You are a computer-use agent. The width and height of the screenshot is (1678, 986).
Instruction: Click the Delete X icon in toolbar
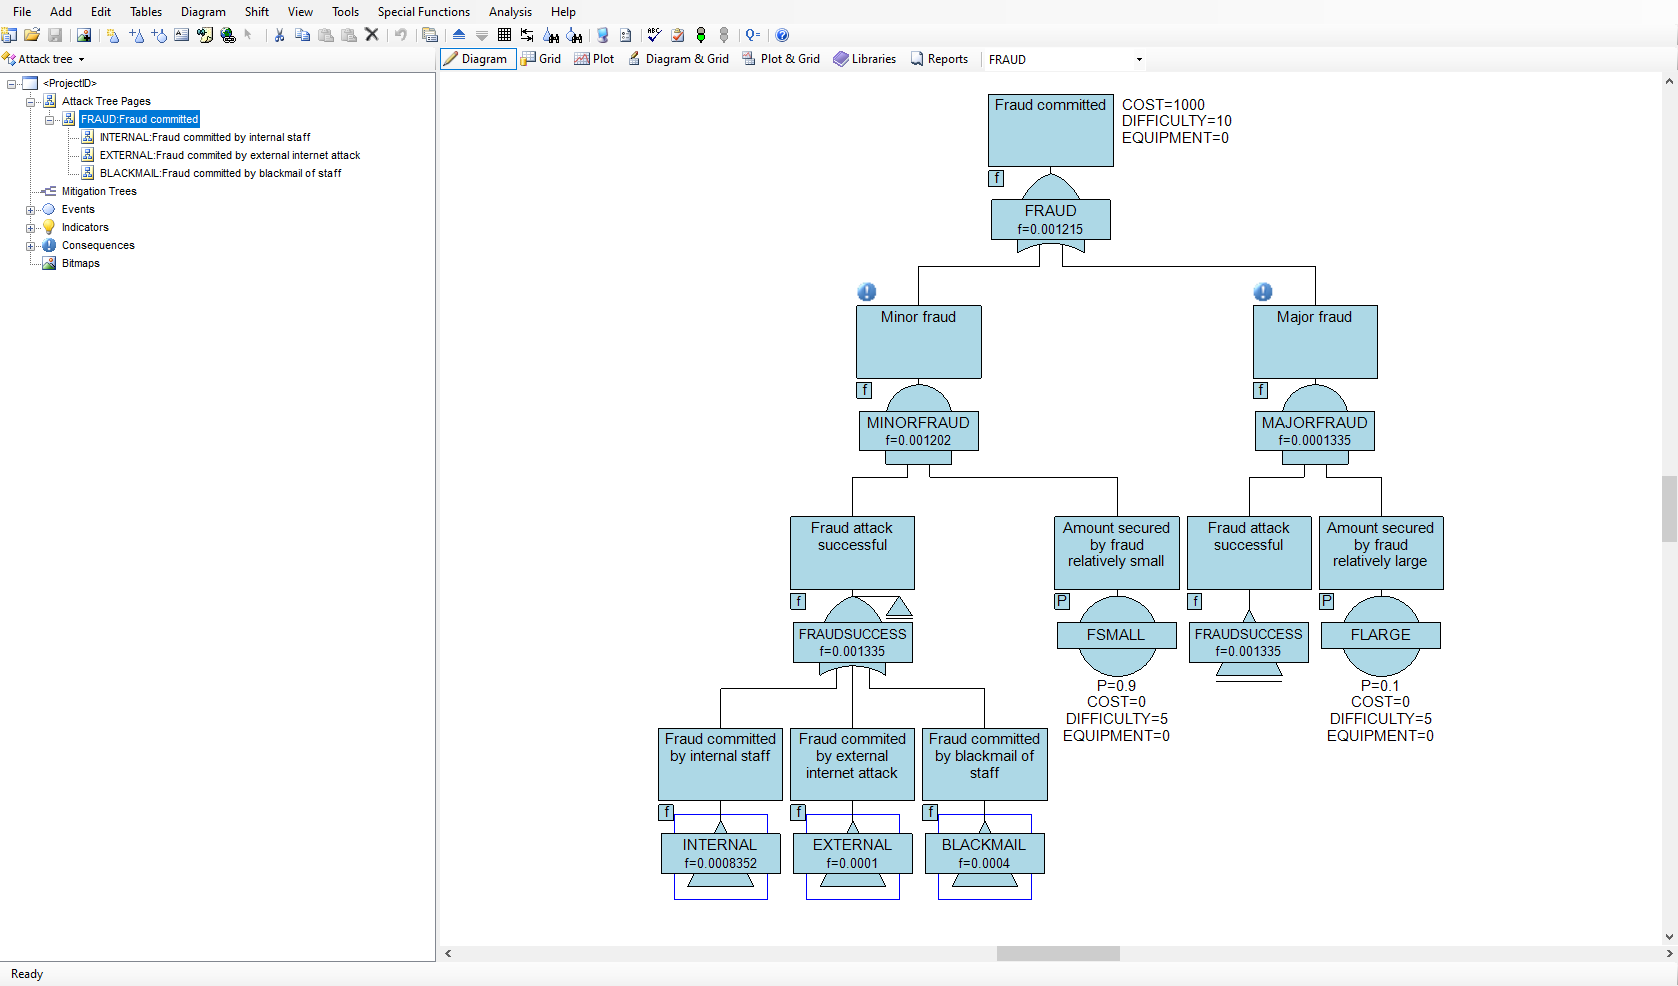[x=372, y=35]
